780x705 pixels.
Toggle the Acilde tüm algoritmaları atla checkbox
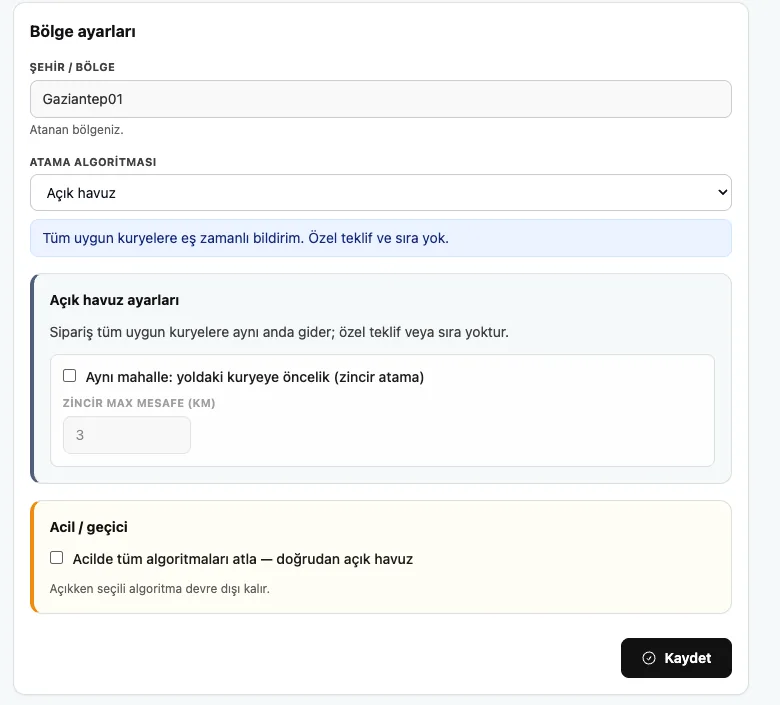(x=57, y=558)
